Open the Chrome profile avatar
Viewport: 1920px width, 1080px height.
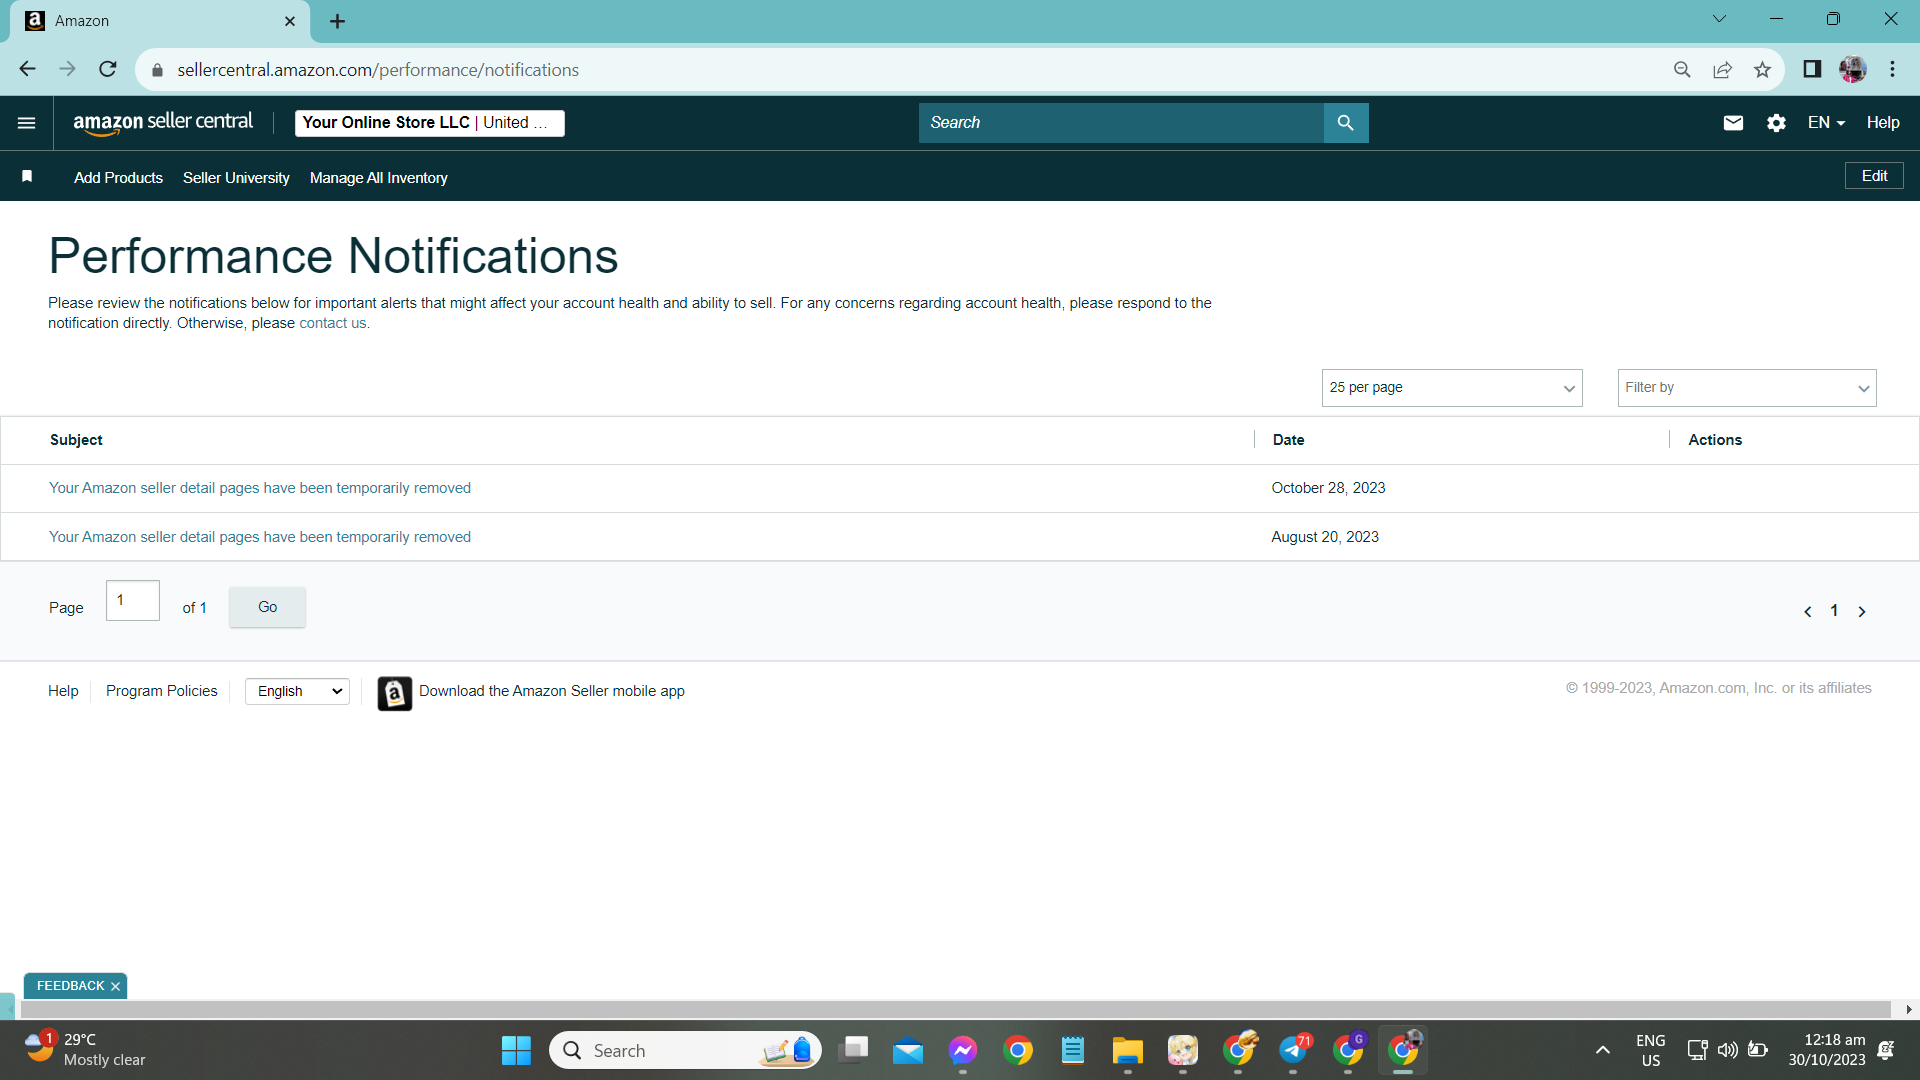click(x=1853, y=69)
